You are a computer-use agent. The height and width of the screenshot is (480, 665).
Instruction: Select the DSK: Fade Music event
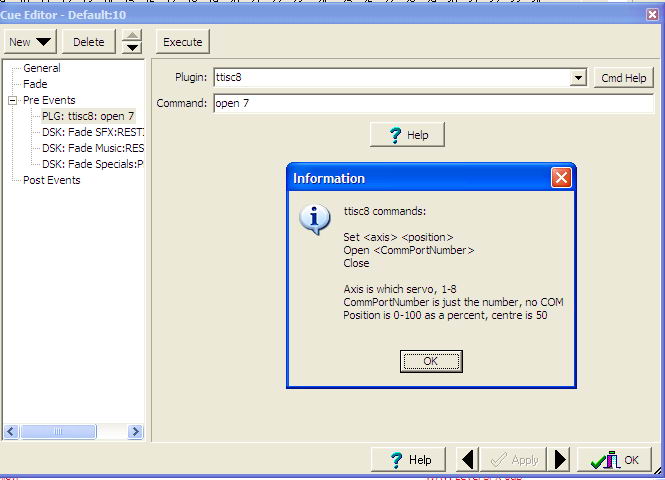pyautogui.click(x=93, y=148)
